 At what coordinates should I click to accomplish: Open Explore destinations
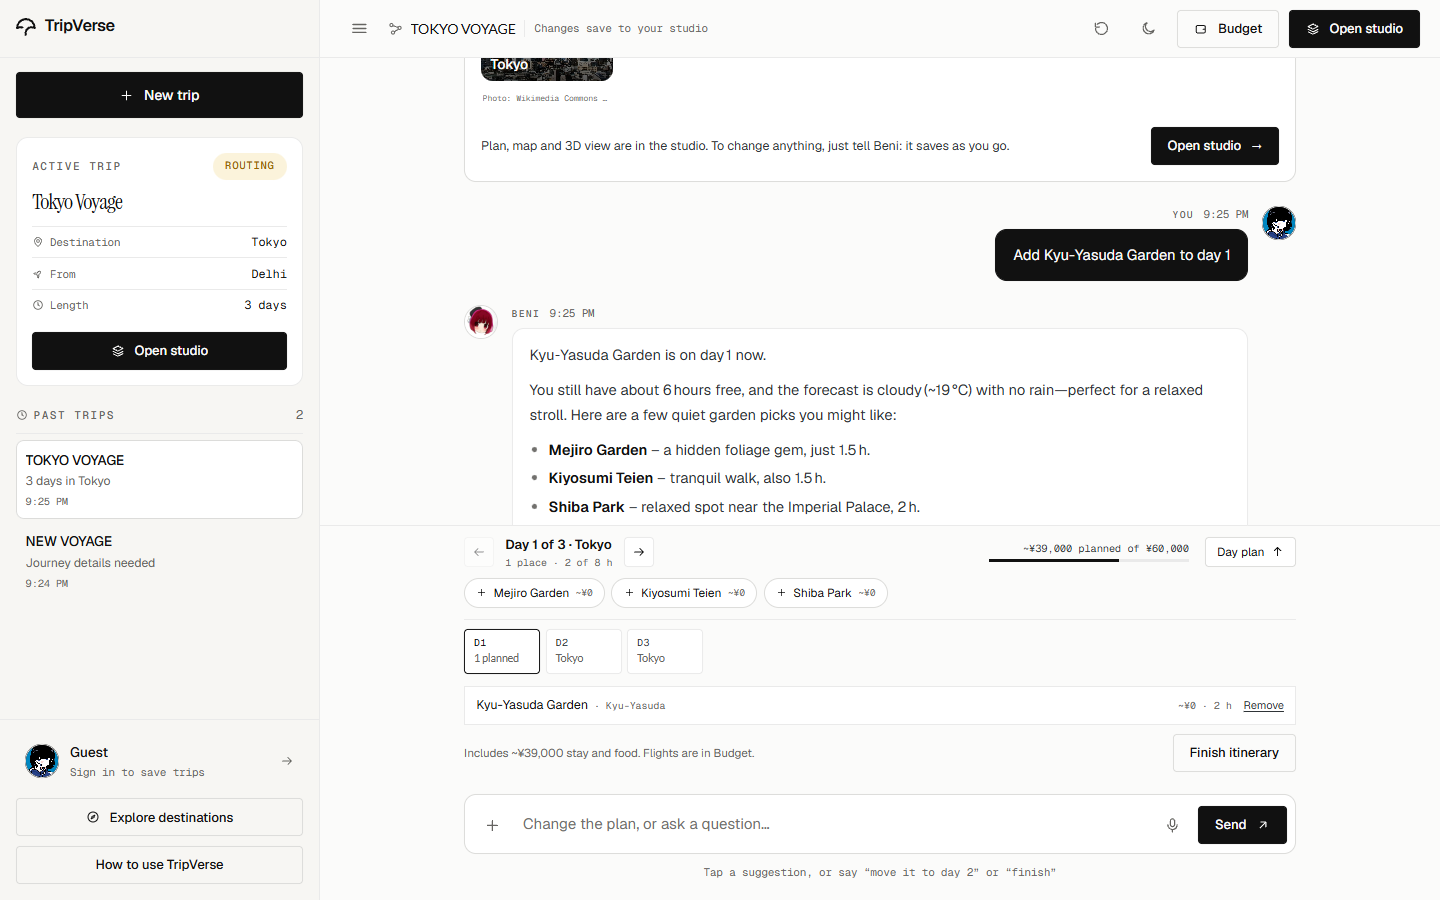pyautogui.click(x=159, y=817)
